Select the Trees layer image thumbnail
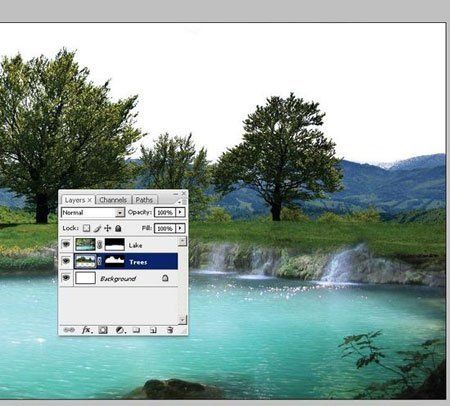The width and height of the screenshot is (450, 406). coord(85,261)
